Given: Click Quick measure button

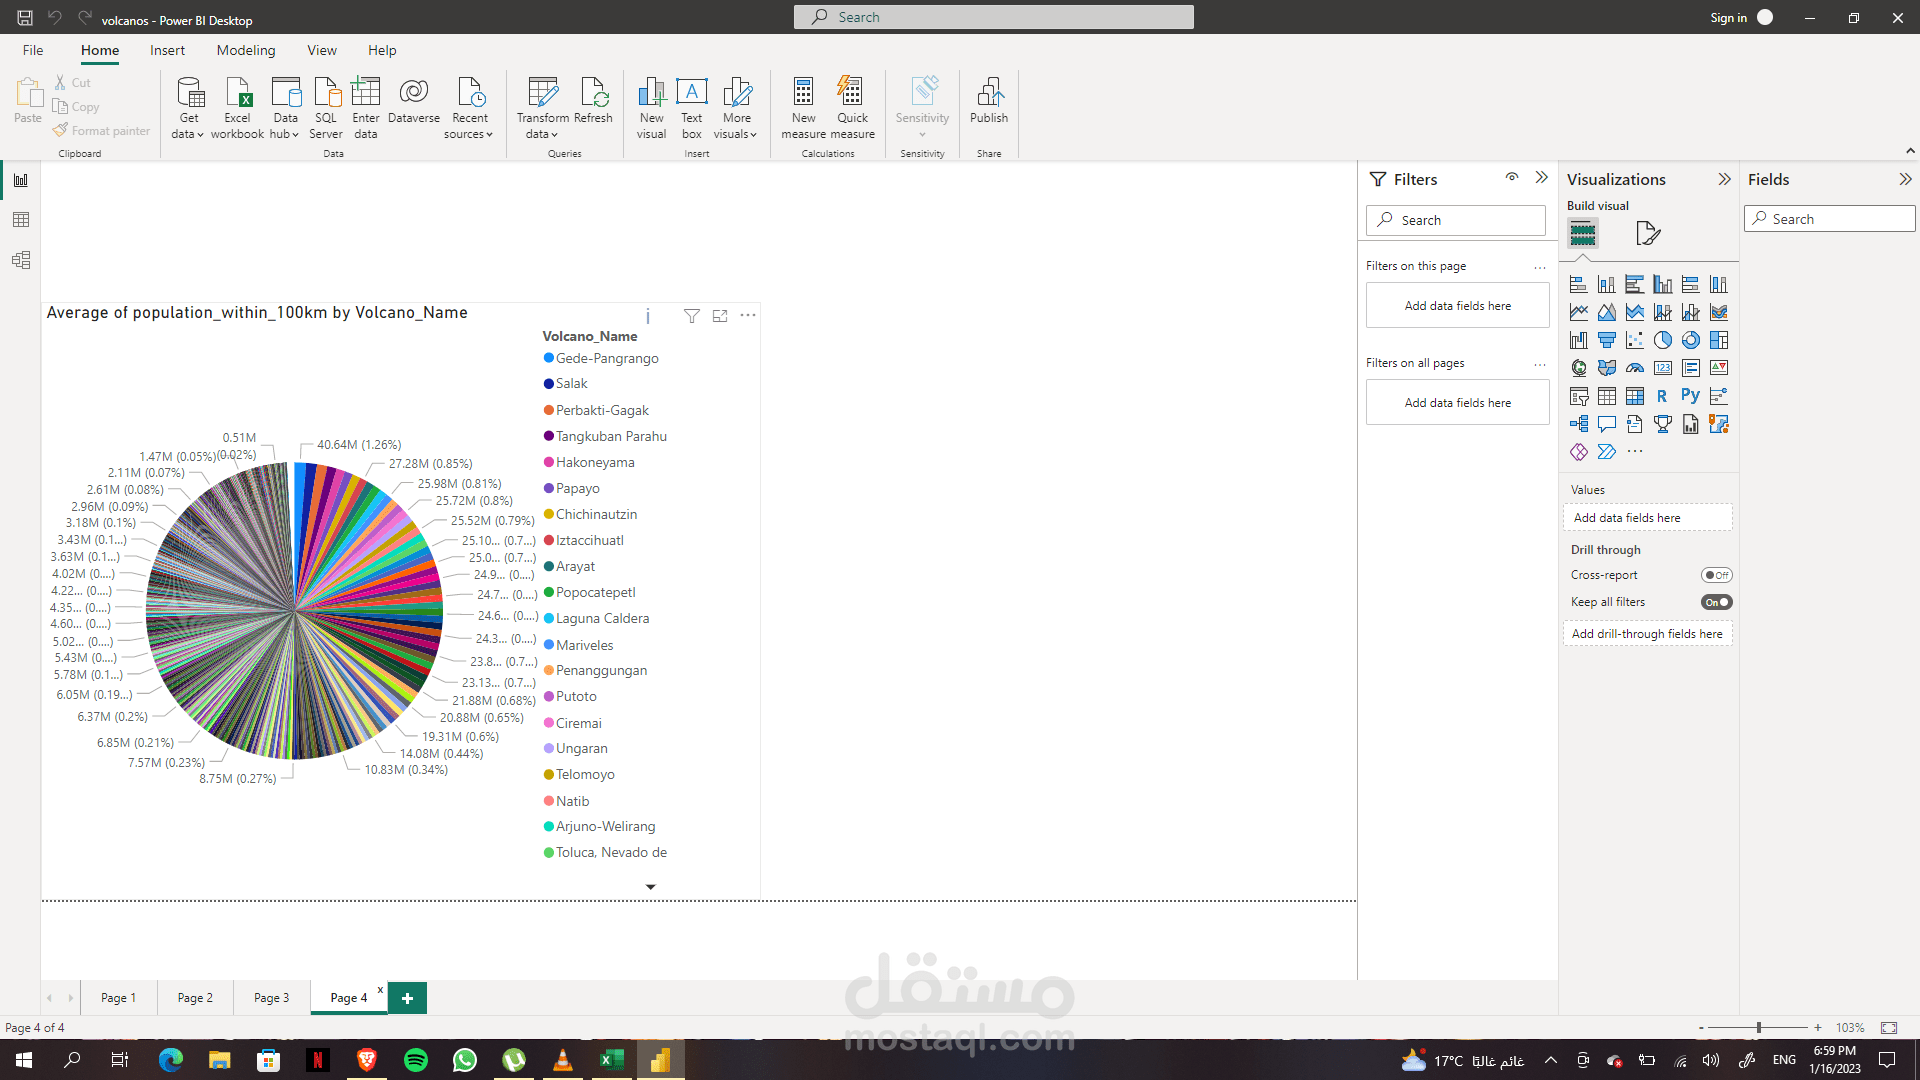Looking at the screenshot, I should click(852, 109).
